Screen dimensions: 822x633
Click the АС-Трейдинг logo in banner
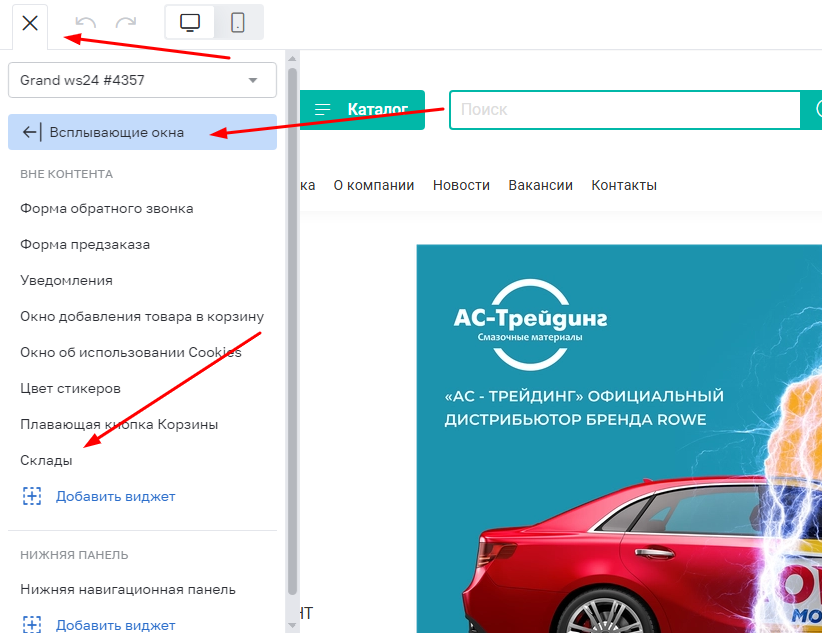(x=531, y=325)
